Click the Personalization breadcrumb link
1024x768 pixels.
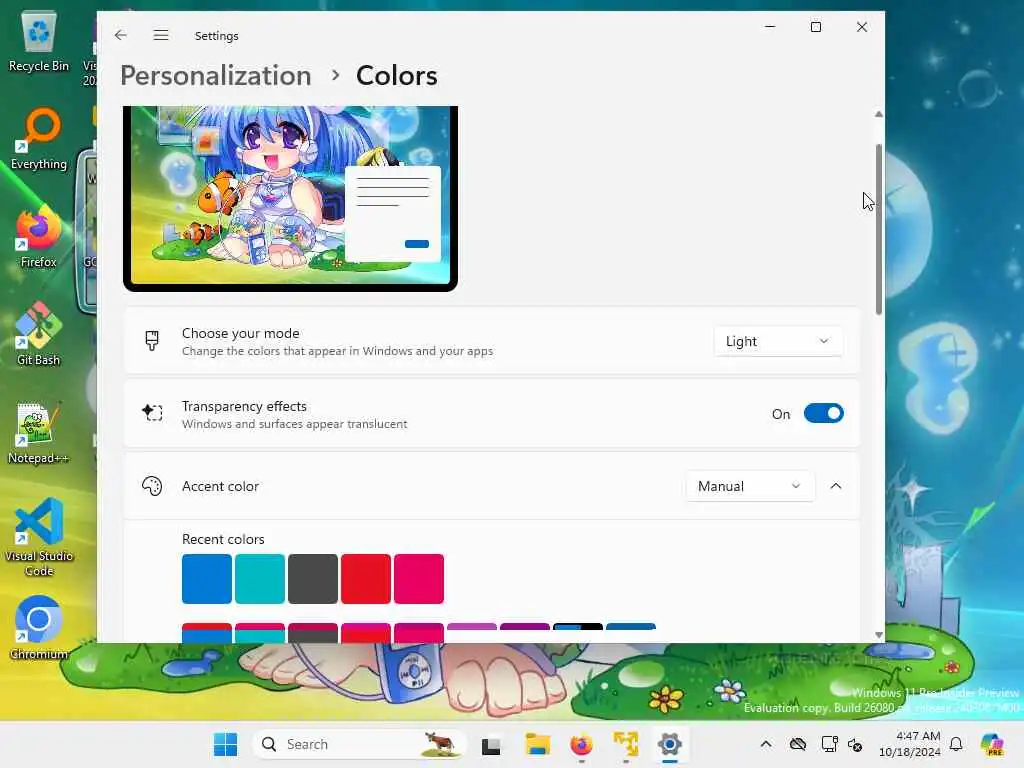coord(216,76)
